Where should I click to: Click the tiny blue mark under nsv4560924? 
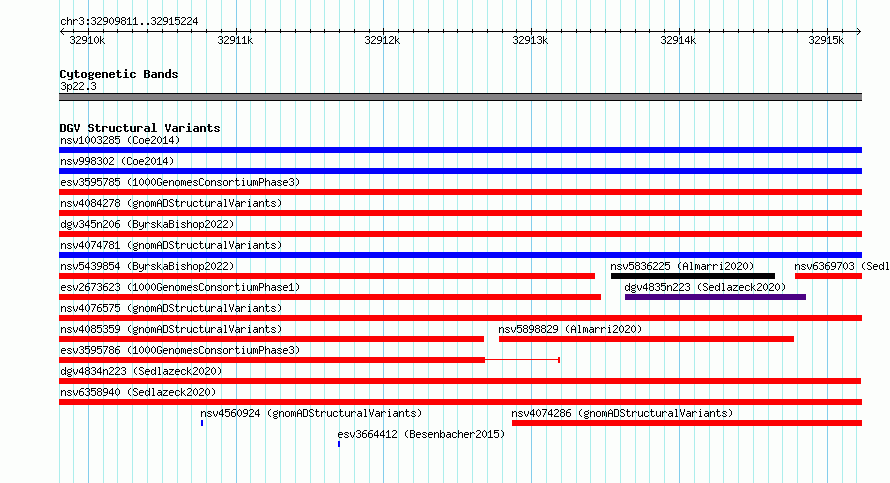point(201,423)
